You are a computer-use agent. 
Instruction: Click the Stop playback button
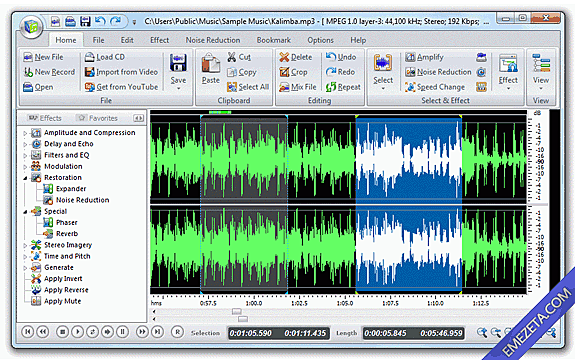click(62, 332)
